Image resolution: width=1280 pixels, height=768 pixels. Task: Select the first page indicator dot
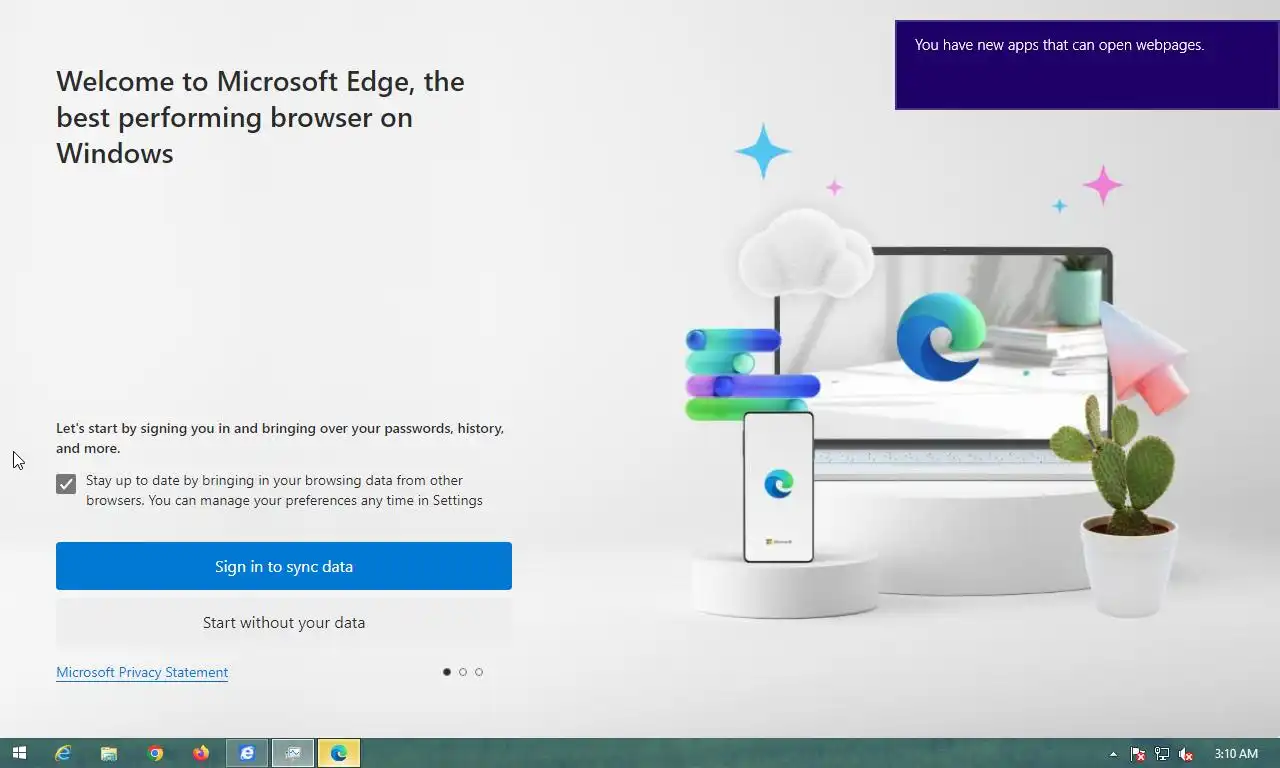coord(447,672)
